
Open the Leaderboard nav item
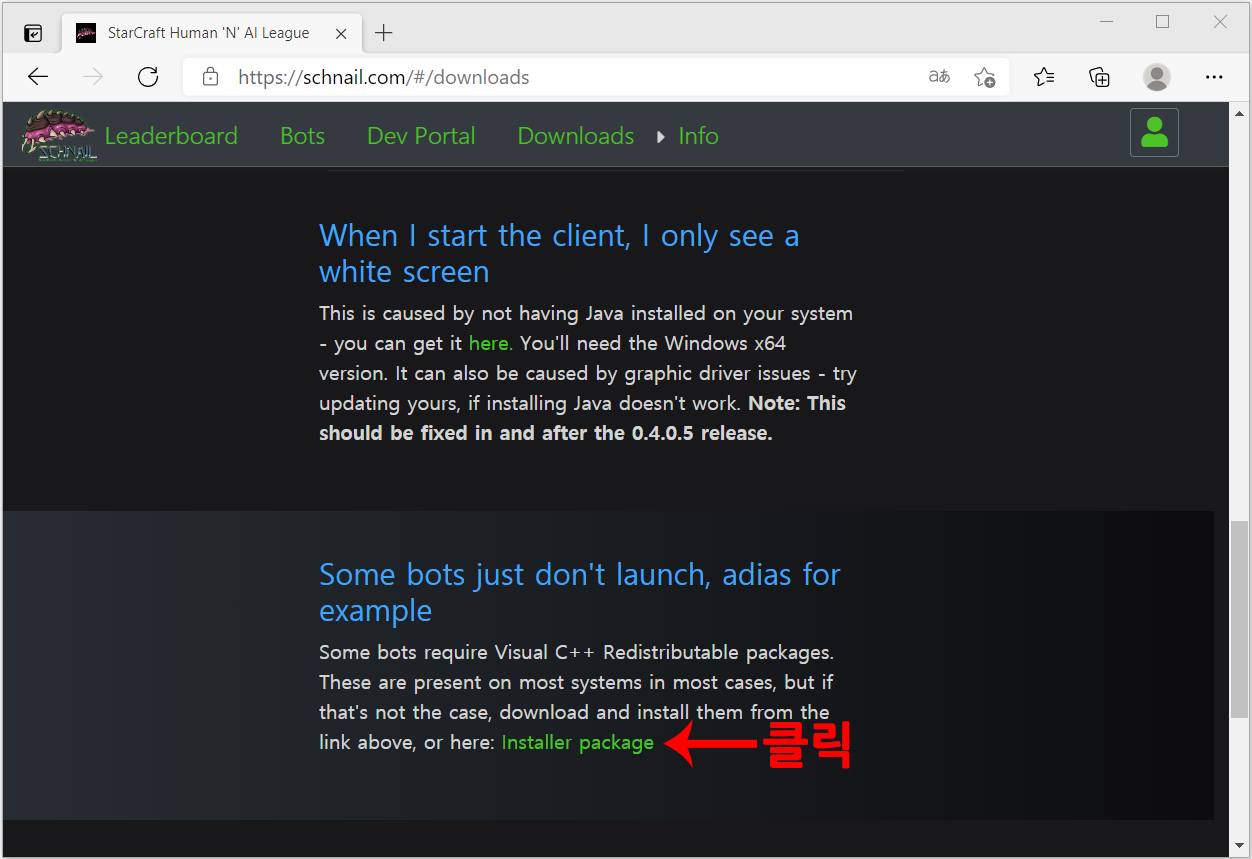pyautogui.click(x=171, y=136)
